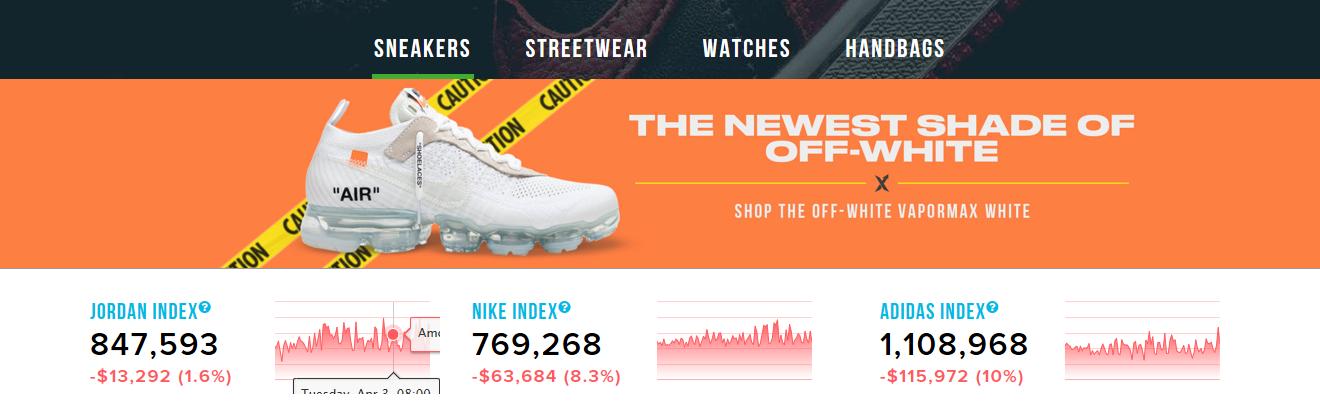Open the Jordan Index help icon
Screen dimensions: 1320x403
[205, 308]
